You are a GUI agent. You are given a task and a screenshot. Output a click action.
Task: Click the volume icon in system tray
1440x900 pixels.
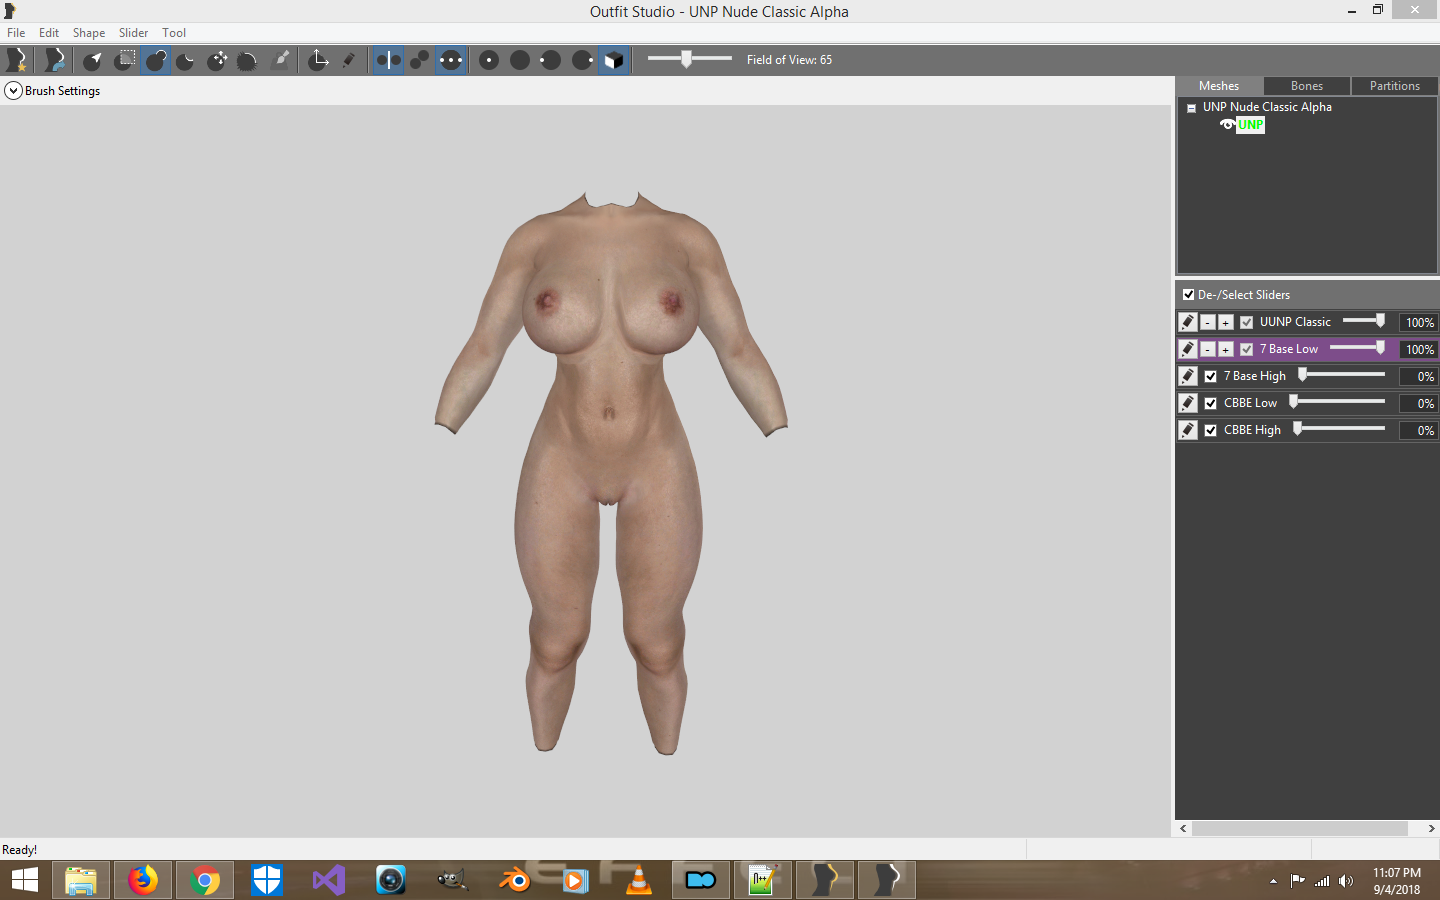tap(1346, 881)
